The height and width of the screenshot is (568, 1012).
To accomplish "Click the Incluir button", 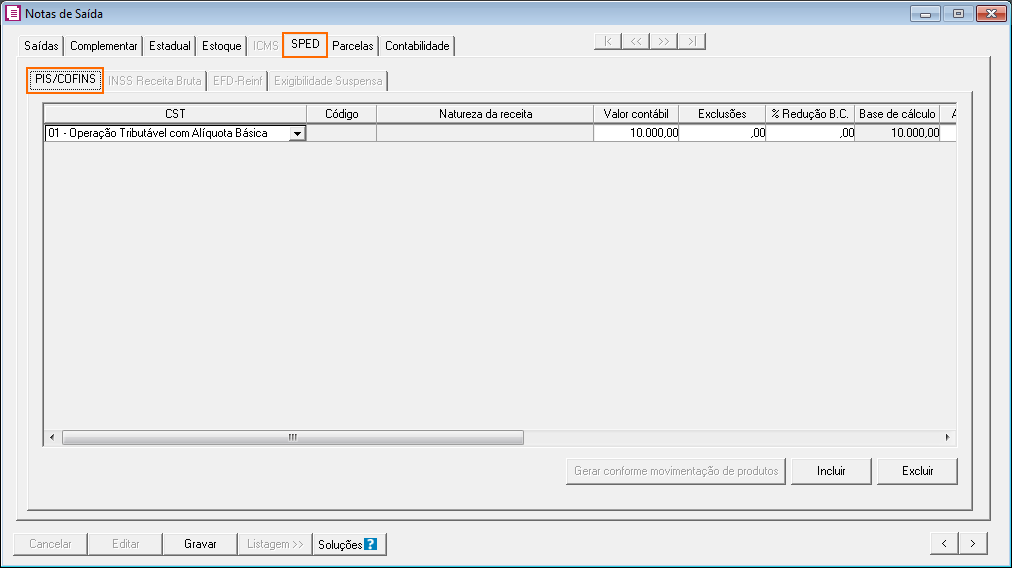I will click(831, 471).
